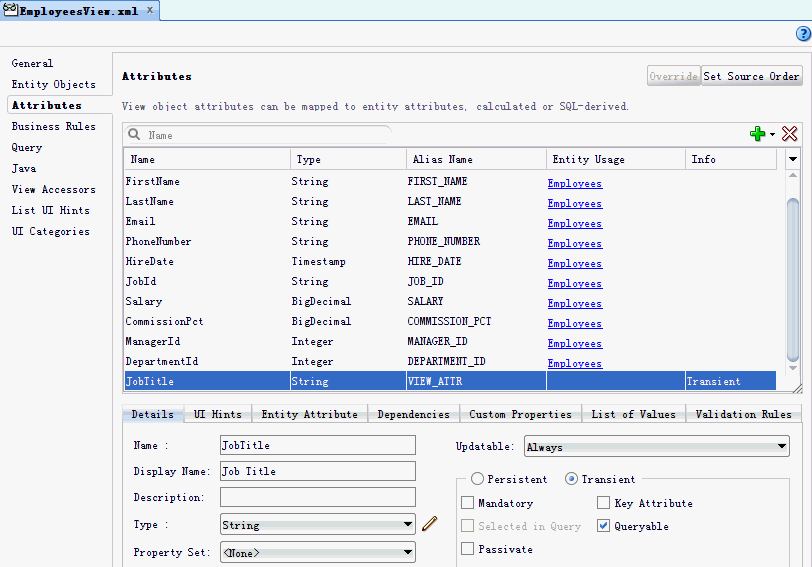The width and height of the screenshot is (812, 567).
Task: Click the Name field containing JobTitle
Action: [x=317, y=445]
